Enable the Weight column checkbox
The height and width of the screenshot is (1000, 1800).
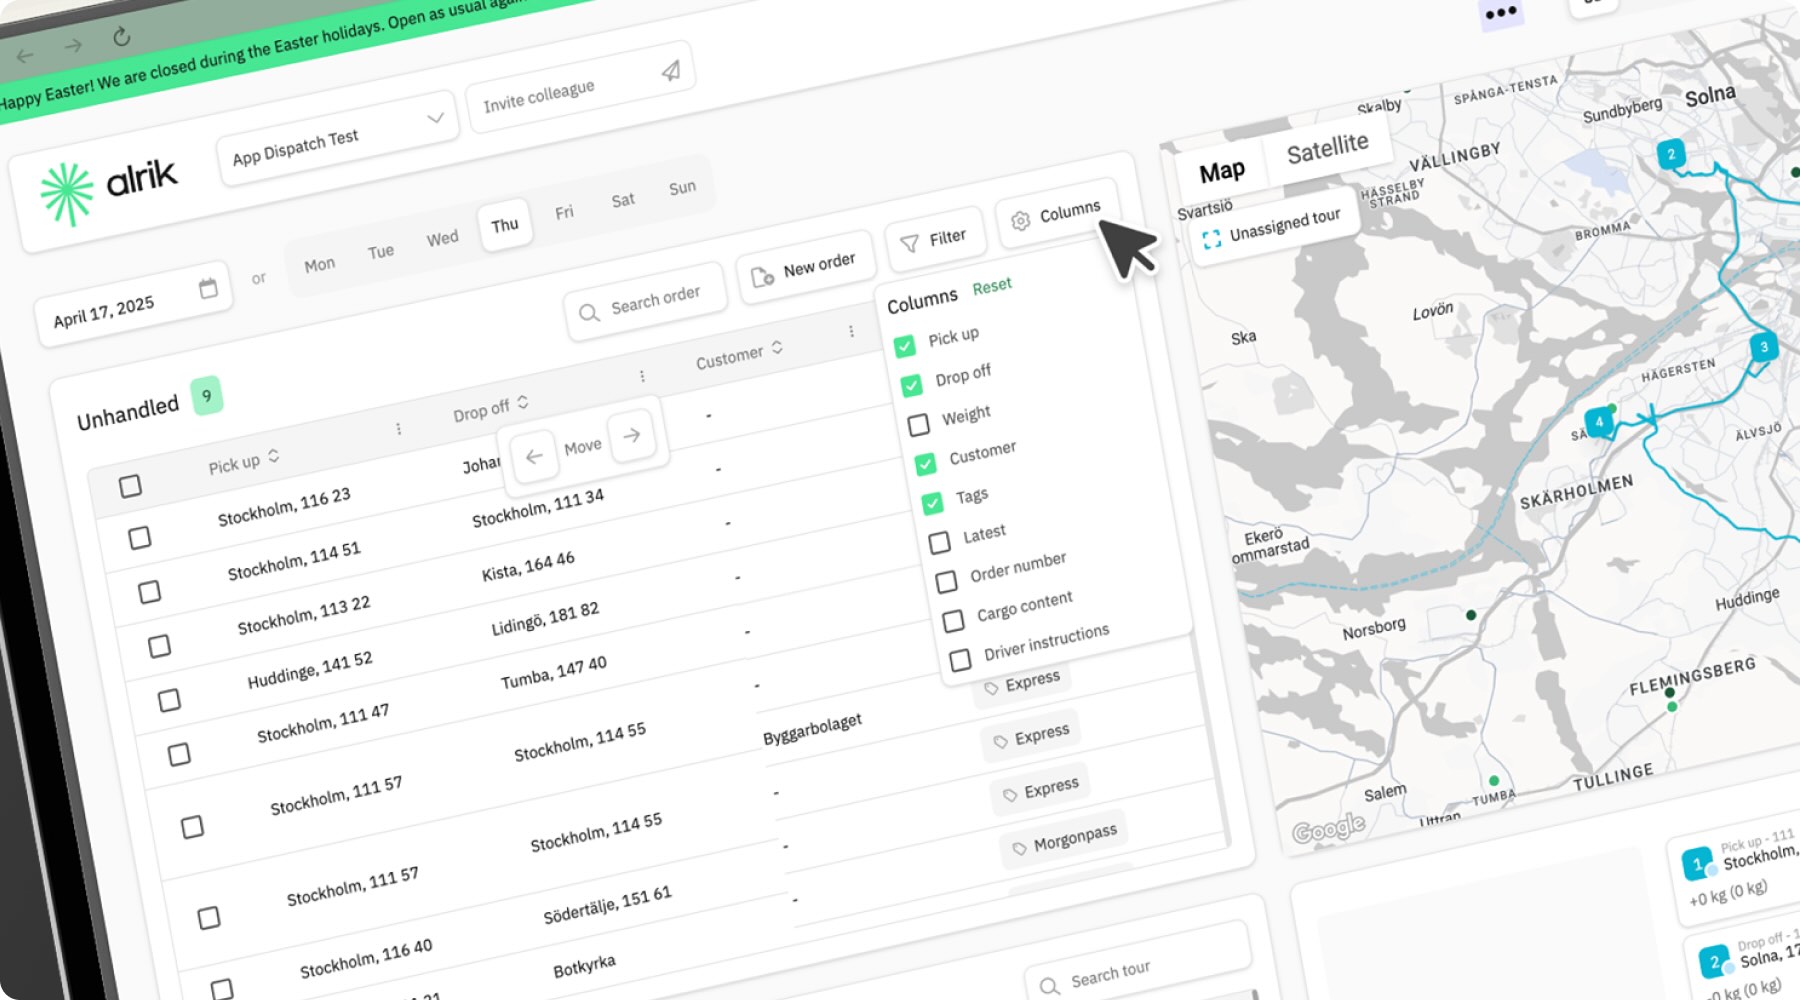point(918,425)
